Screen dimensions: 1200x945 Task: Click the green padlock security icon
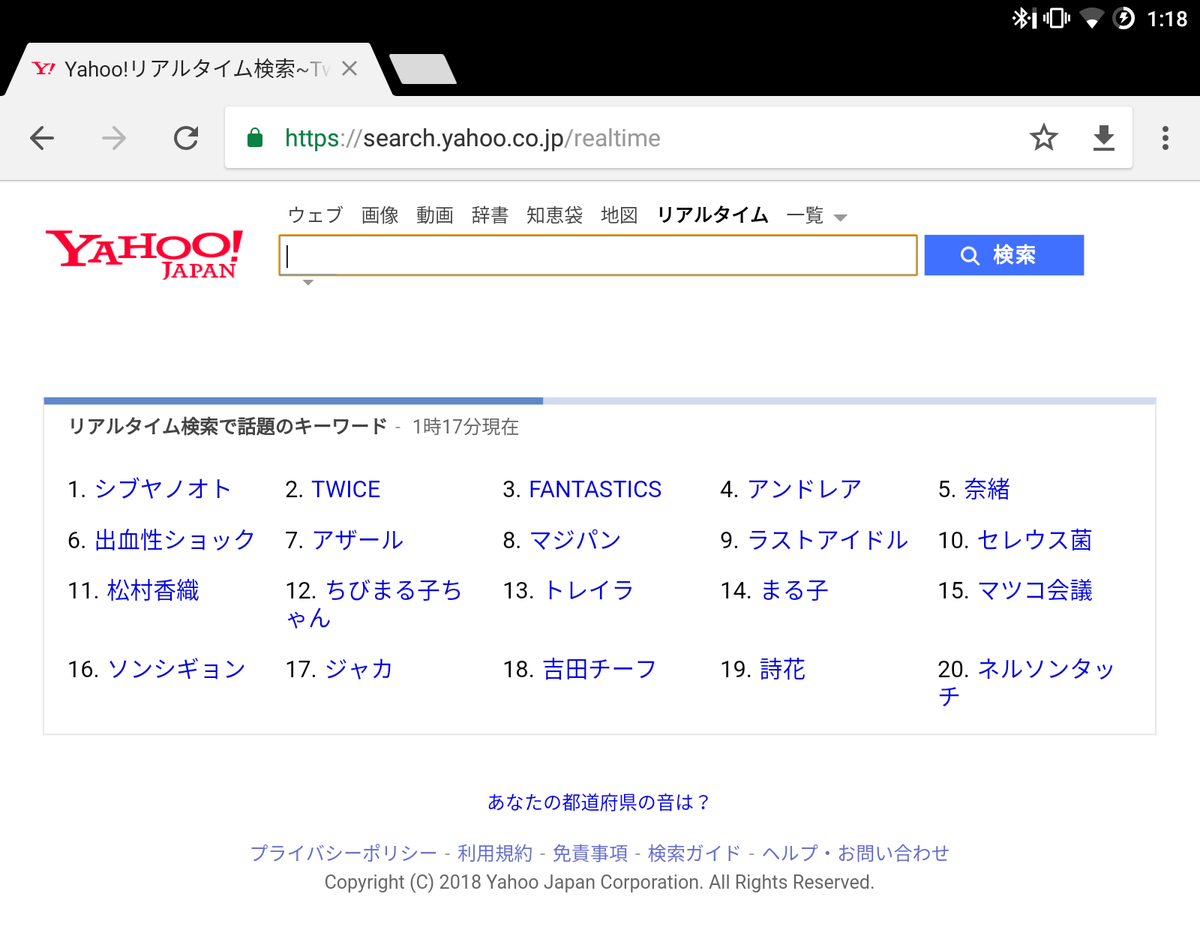(x=255, y=138)
